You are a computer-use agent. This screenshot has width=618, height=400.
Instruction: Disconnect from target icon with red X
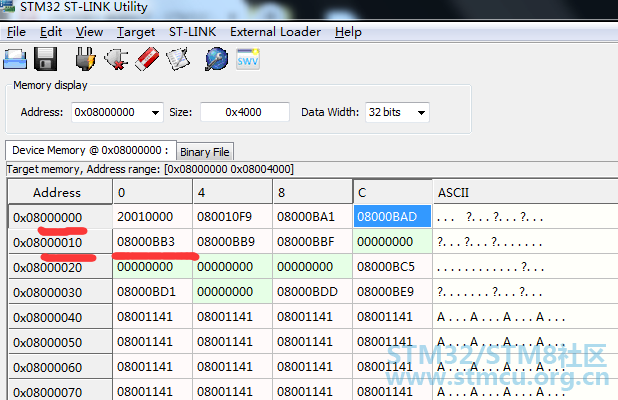(116, 60)
